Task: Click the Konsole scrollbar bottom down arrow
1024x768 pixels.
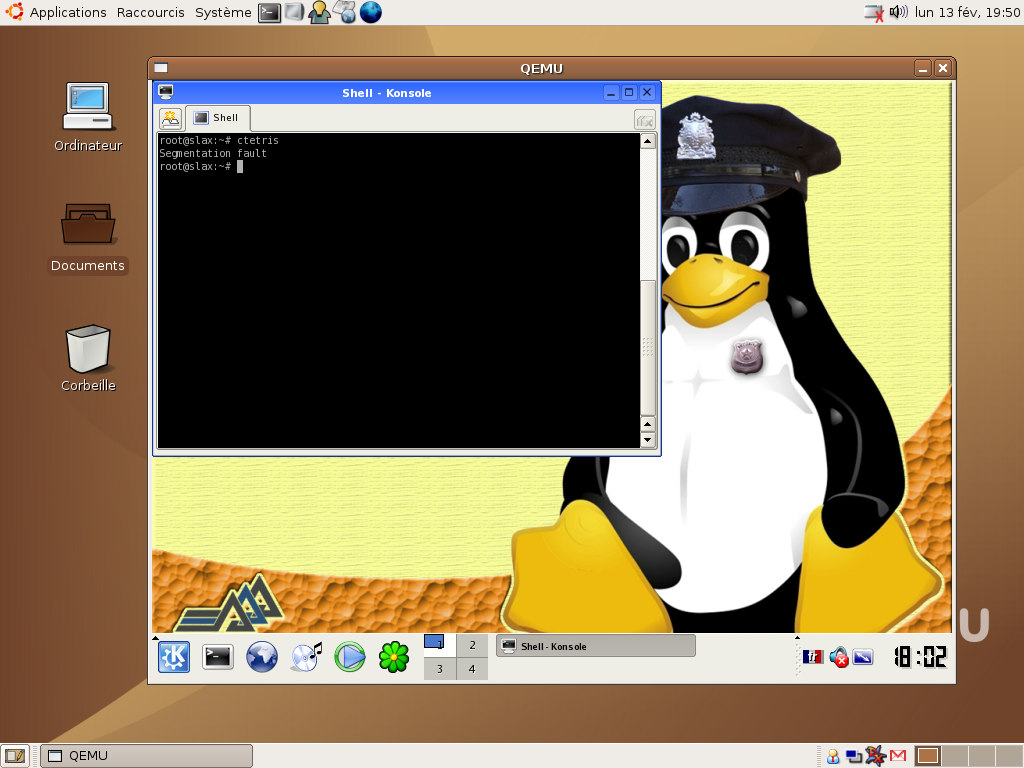Action: (647, 440)
